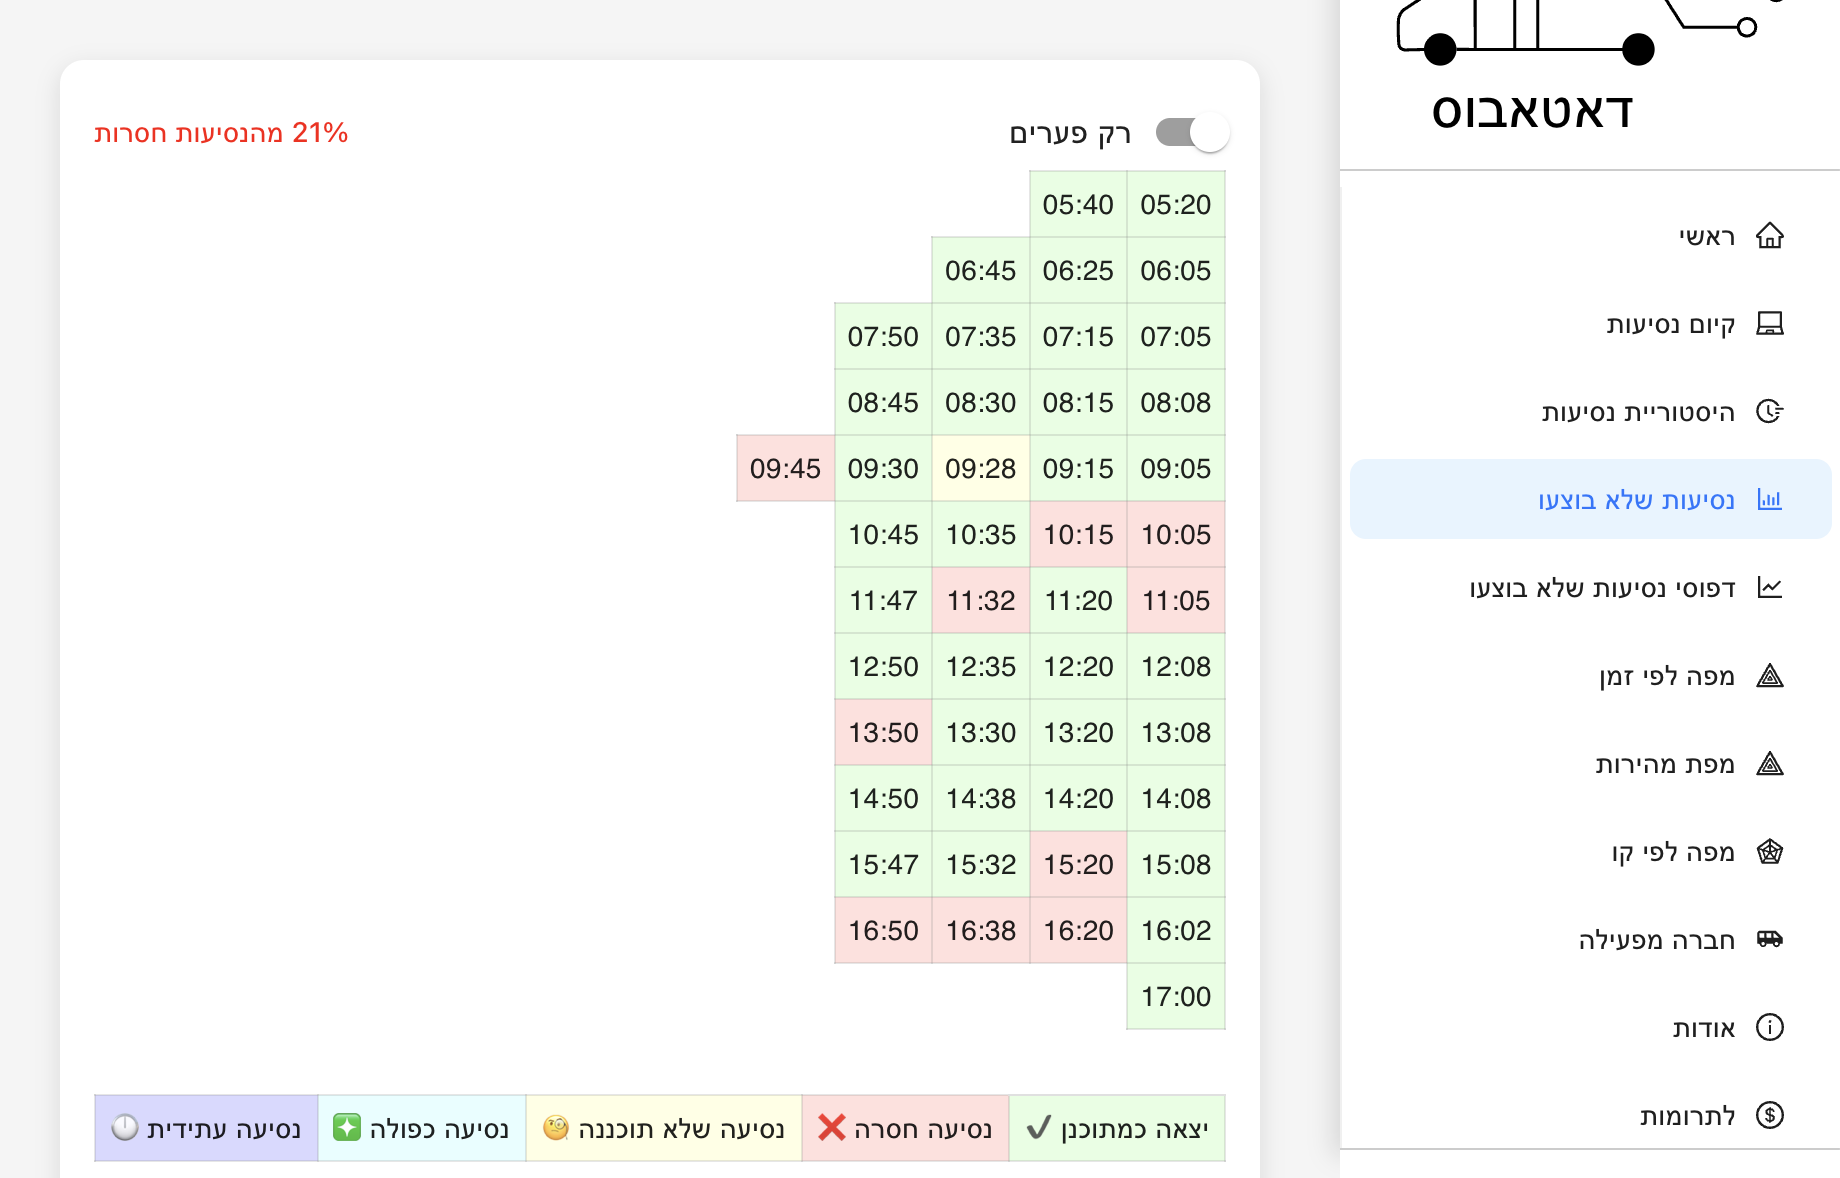Select the unplanned 09:28 trip cell
Viewport: 1840px width, 1178px height.
pos(980,468)
